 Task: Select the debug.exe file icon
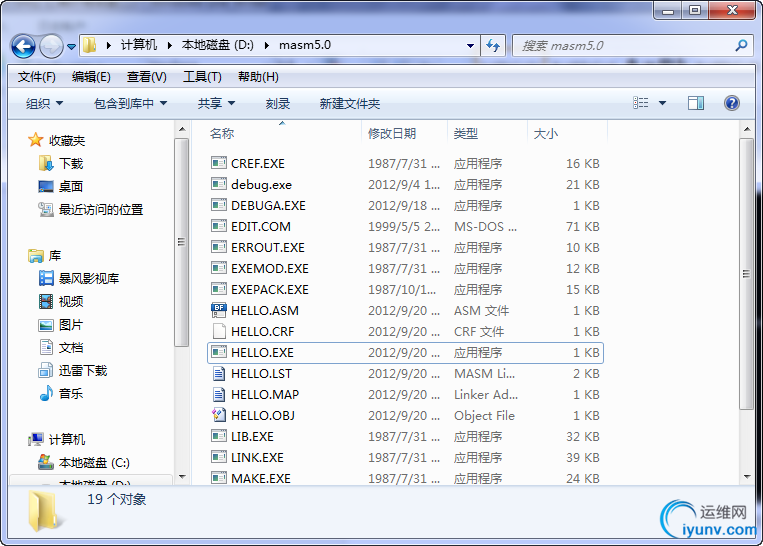(x=219, y=184)
